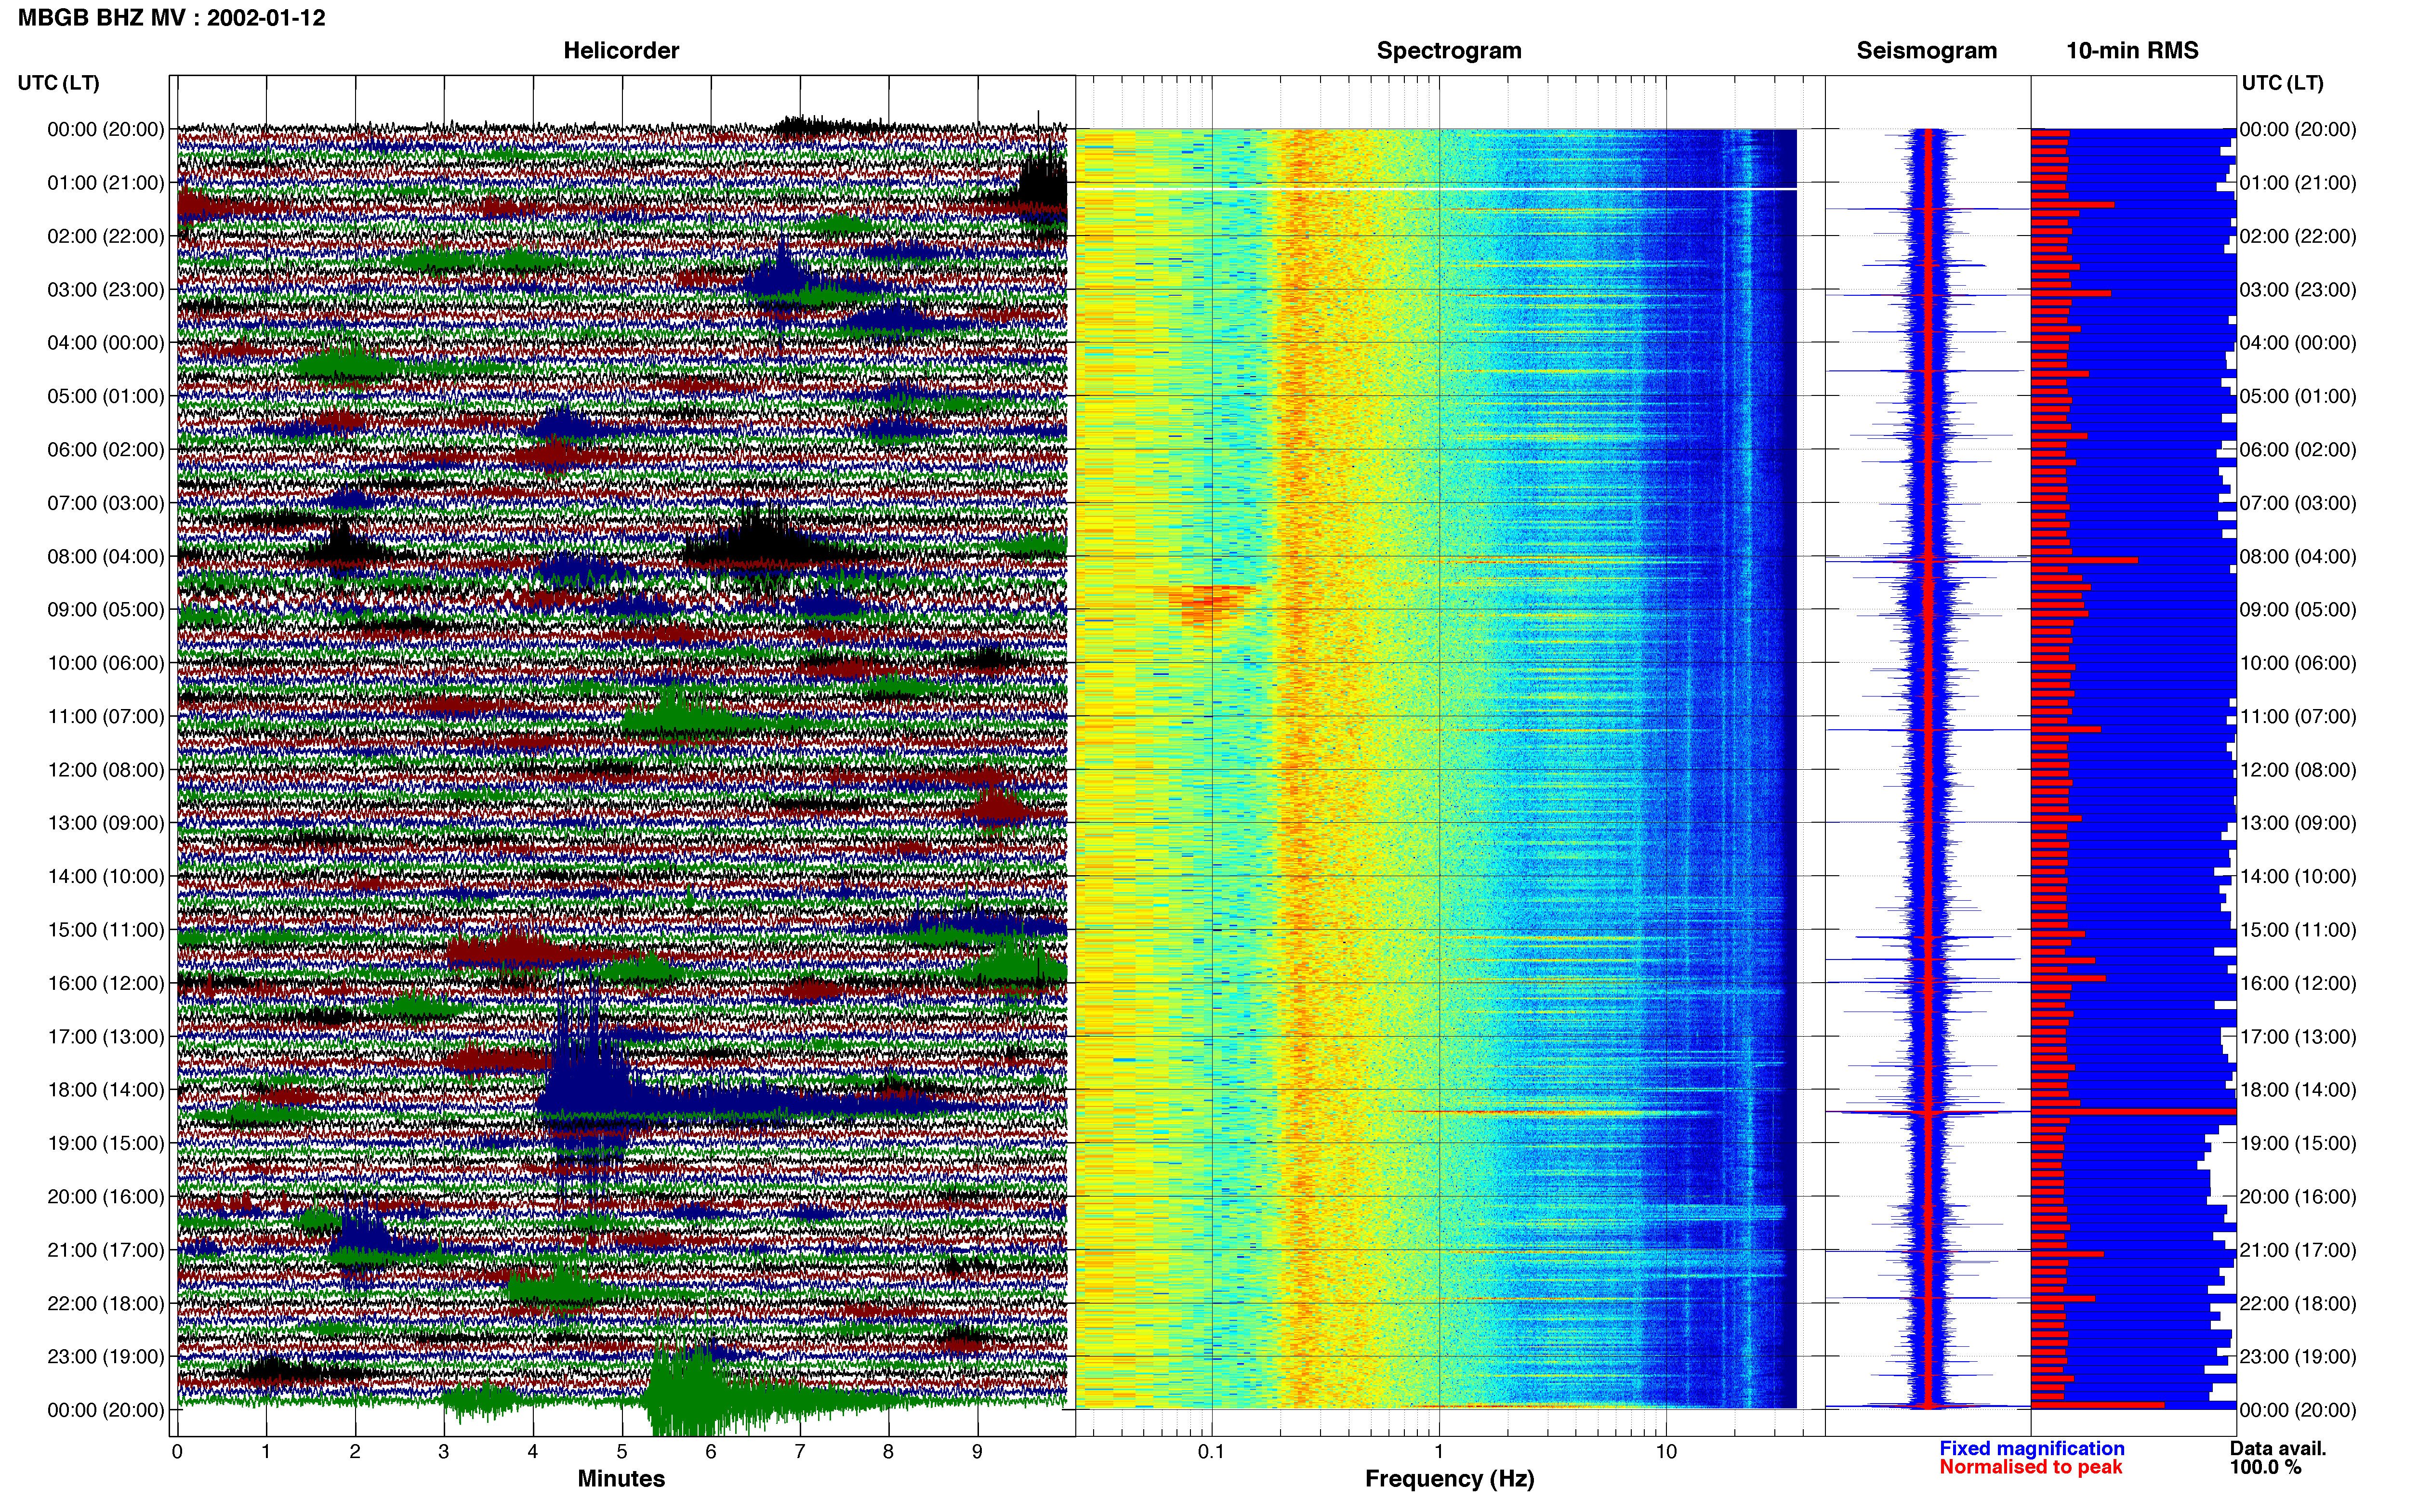
Task: Click the '0.1' frequency tick label
Action: (x=1211, y=1451)
